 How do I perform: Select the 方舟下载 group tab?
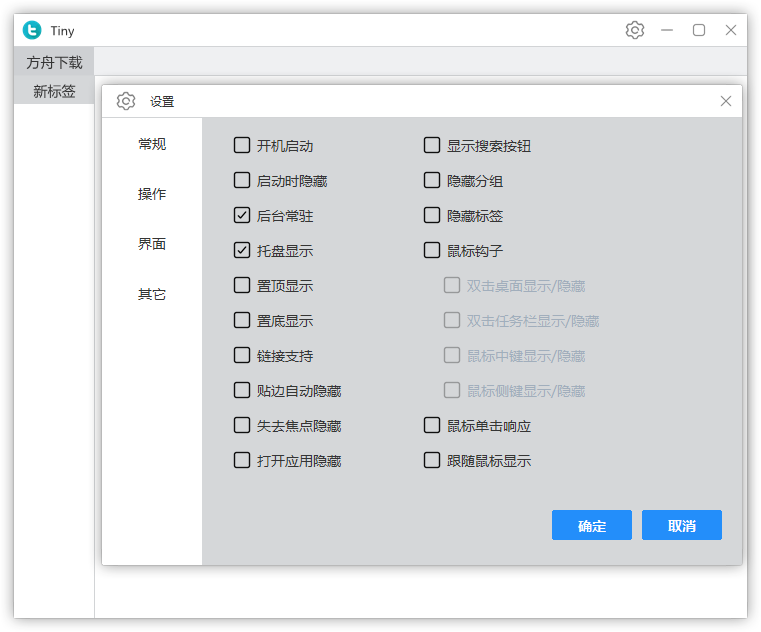(54, 62)
